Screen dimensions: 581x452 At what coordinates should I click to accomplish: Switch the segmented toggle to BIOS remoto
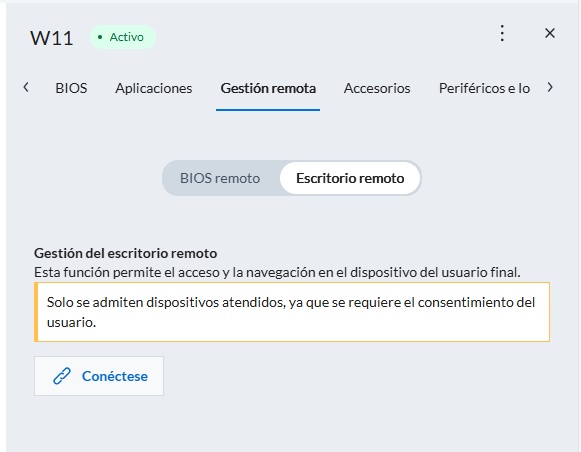220,178
